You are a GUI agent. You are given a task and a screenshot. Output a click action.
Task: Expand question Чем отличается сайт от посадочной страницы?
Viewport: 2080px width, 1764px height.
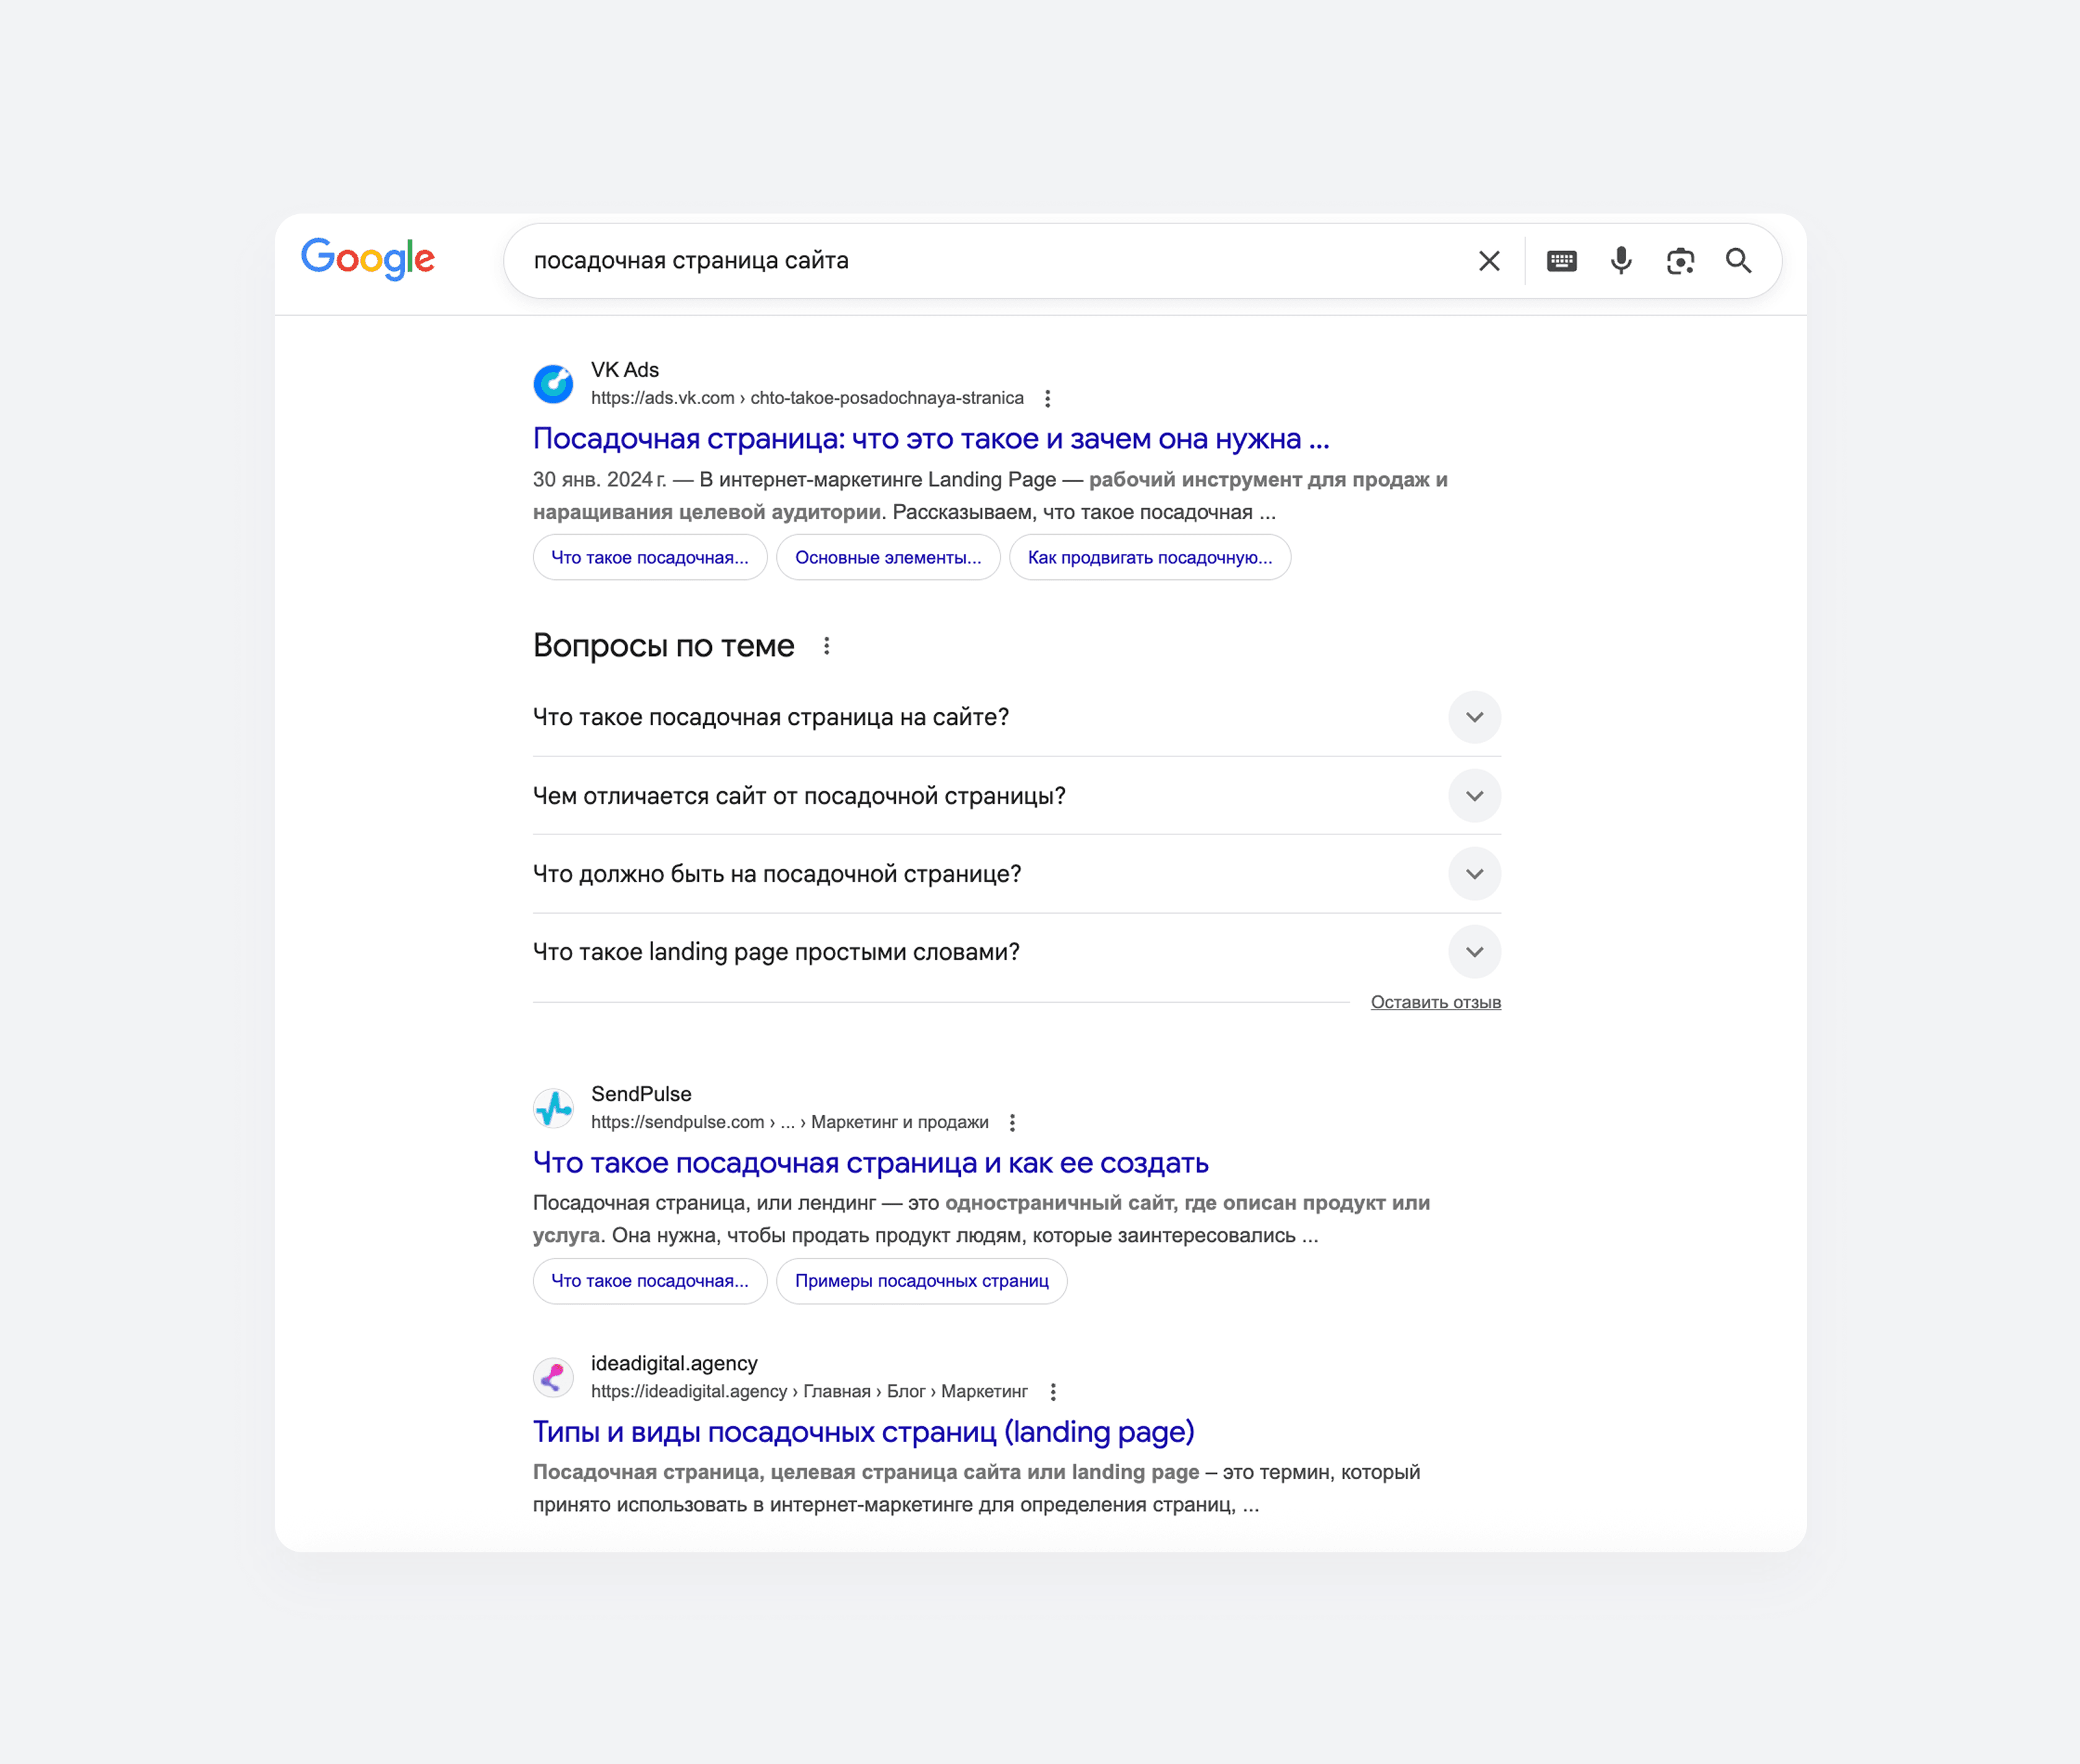click(1474, 796)
